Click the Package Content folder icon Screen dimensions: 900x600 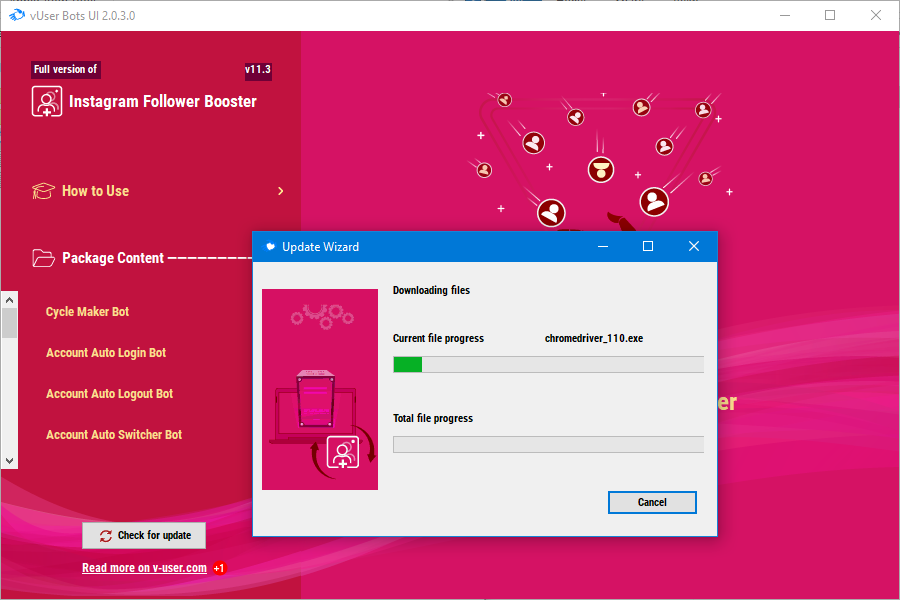coord(44,258)
